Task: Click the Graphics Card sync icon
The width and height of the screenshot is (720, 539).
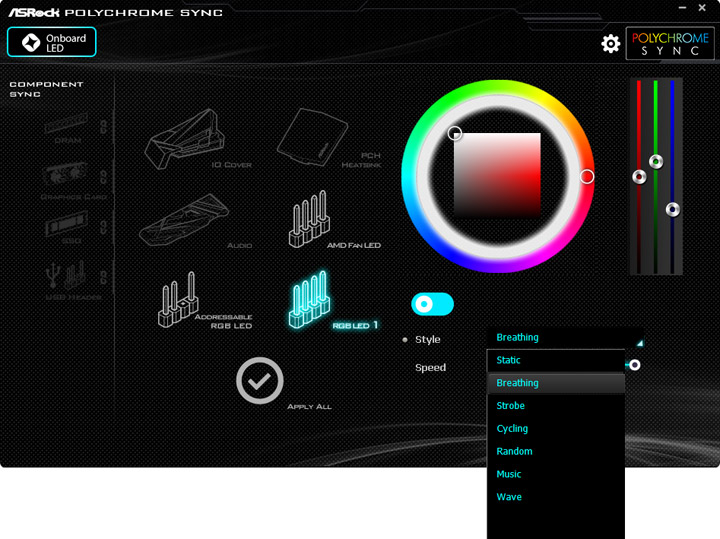Action: pos(64,175)
